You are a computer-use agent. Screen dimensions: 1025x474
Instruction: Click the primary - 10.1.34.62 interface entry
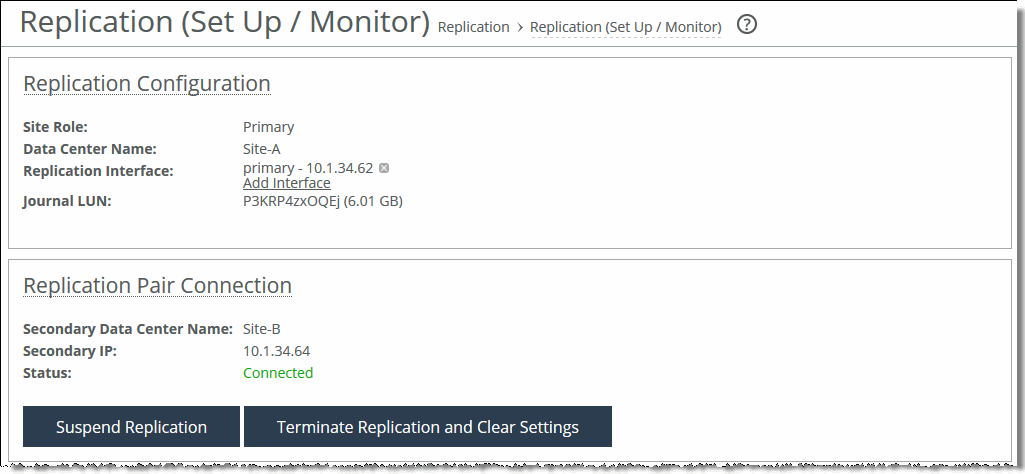pos(308,168)
